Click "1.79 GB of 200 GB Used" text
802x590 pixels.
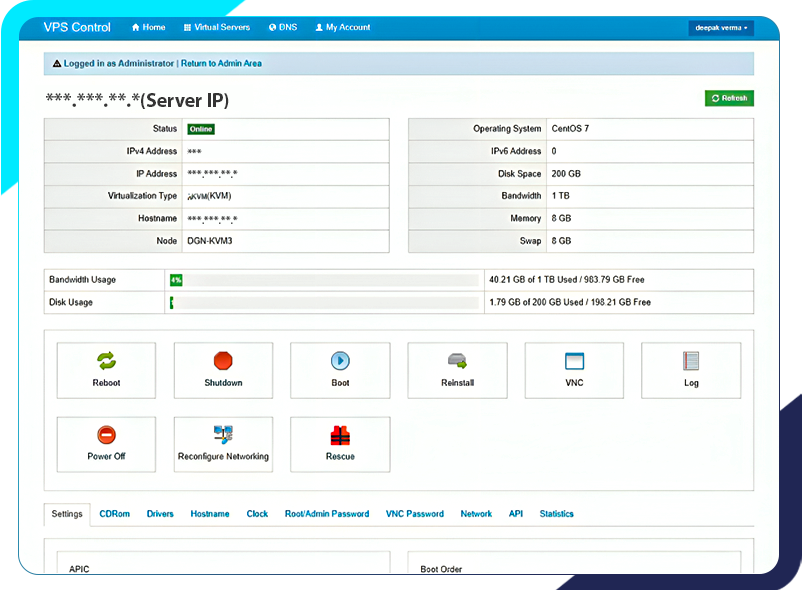click(536, 302)
